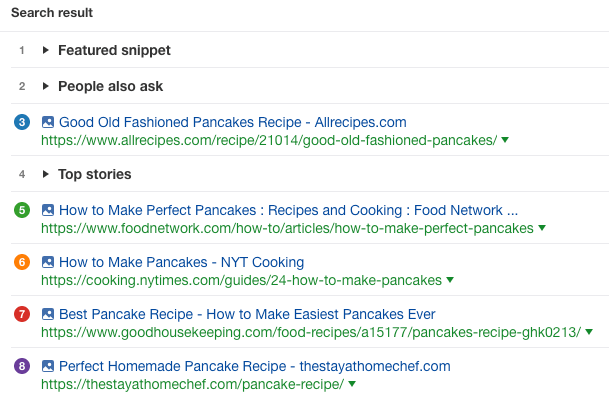The width and height of the screenshot is (609, 397).
Task: Visit the thestayathomechef.com pancake-recipe URL
Action: tap(192, 384)
